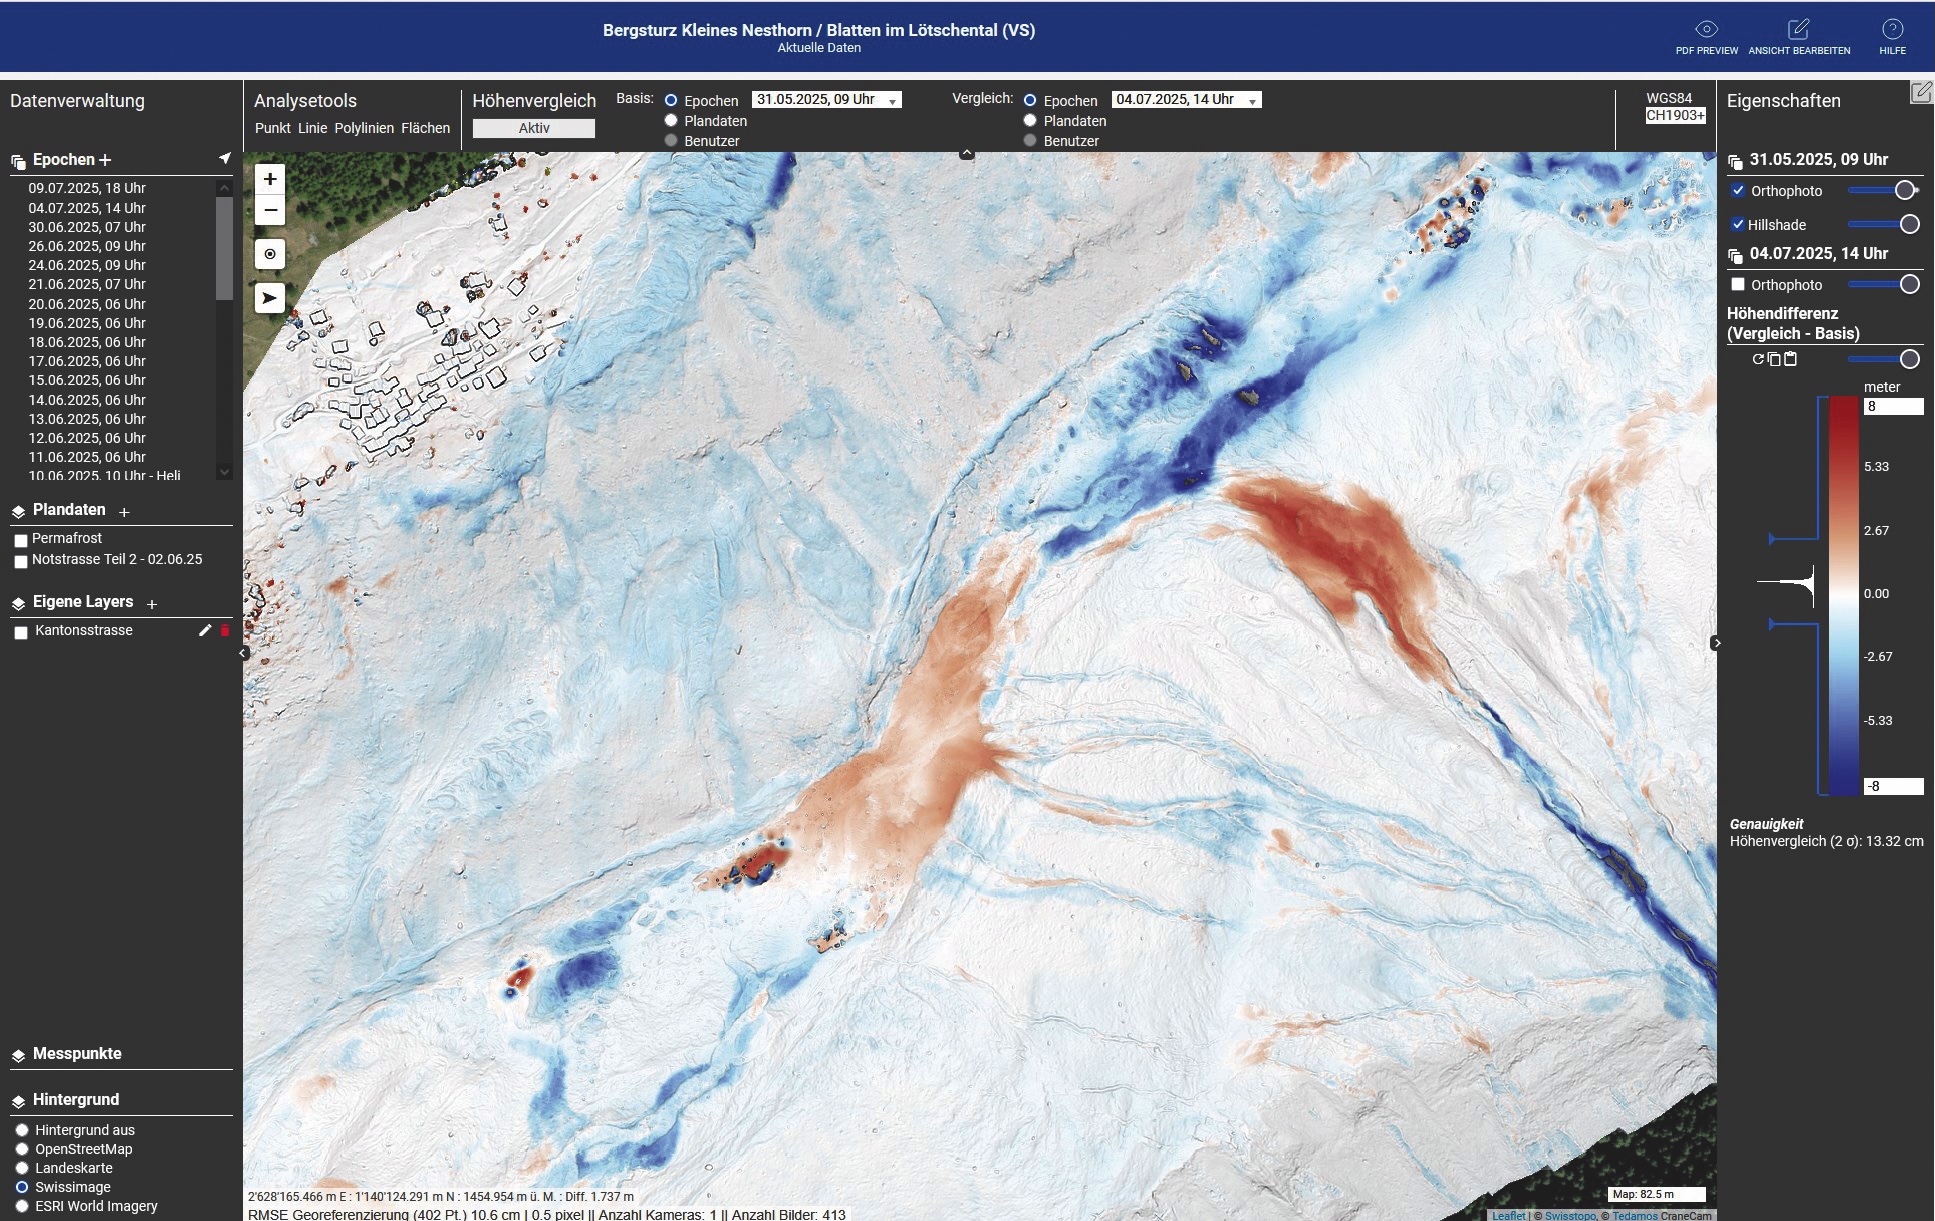This screenshot has height=1221, width=1935.
Task: Toggle the Permafrost plan data checkbox
Action: click(20, 540)
